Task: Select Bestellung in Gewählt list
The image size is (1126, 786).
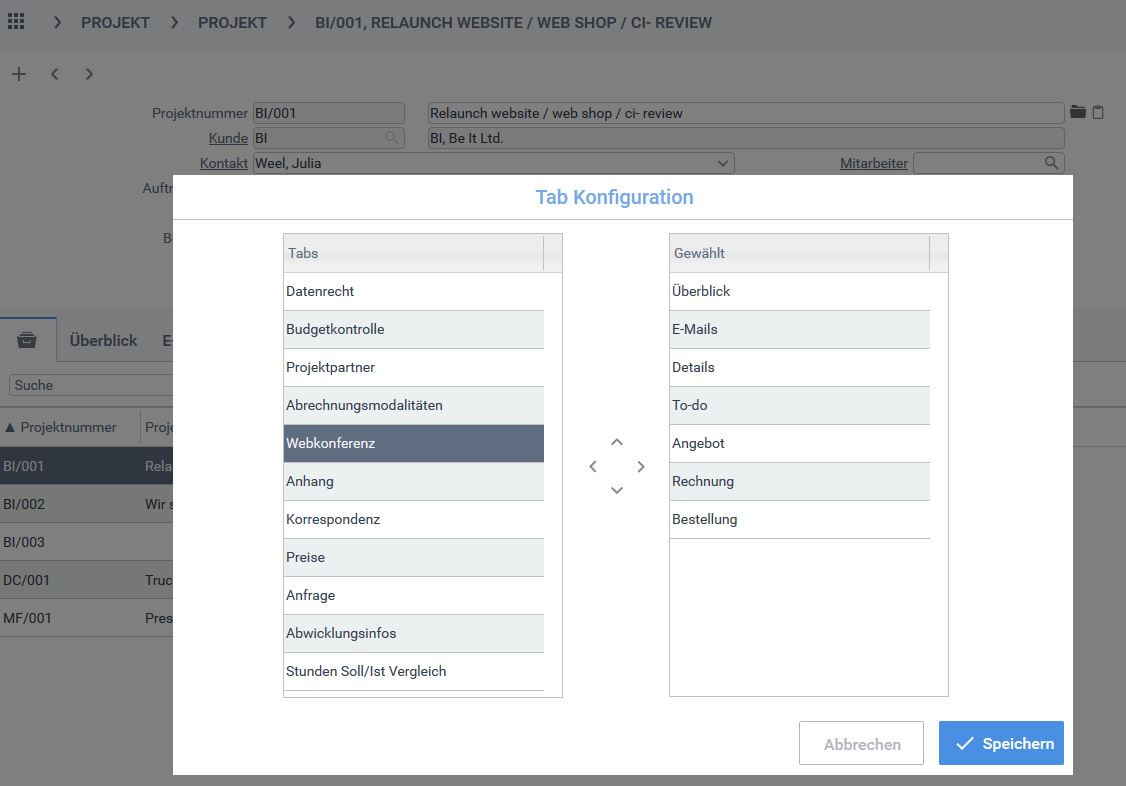Action: (800, 520)
